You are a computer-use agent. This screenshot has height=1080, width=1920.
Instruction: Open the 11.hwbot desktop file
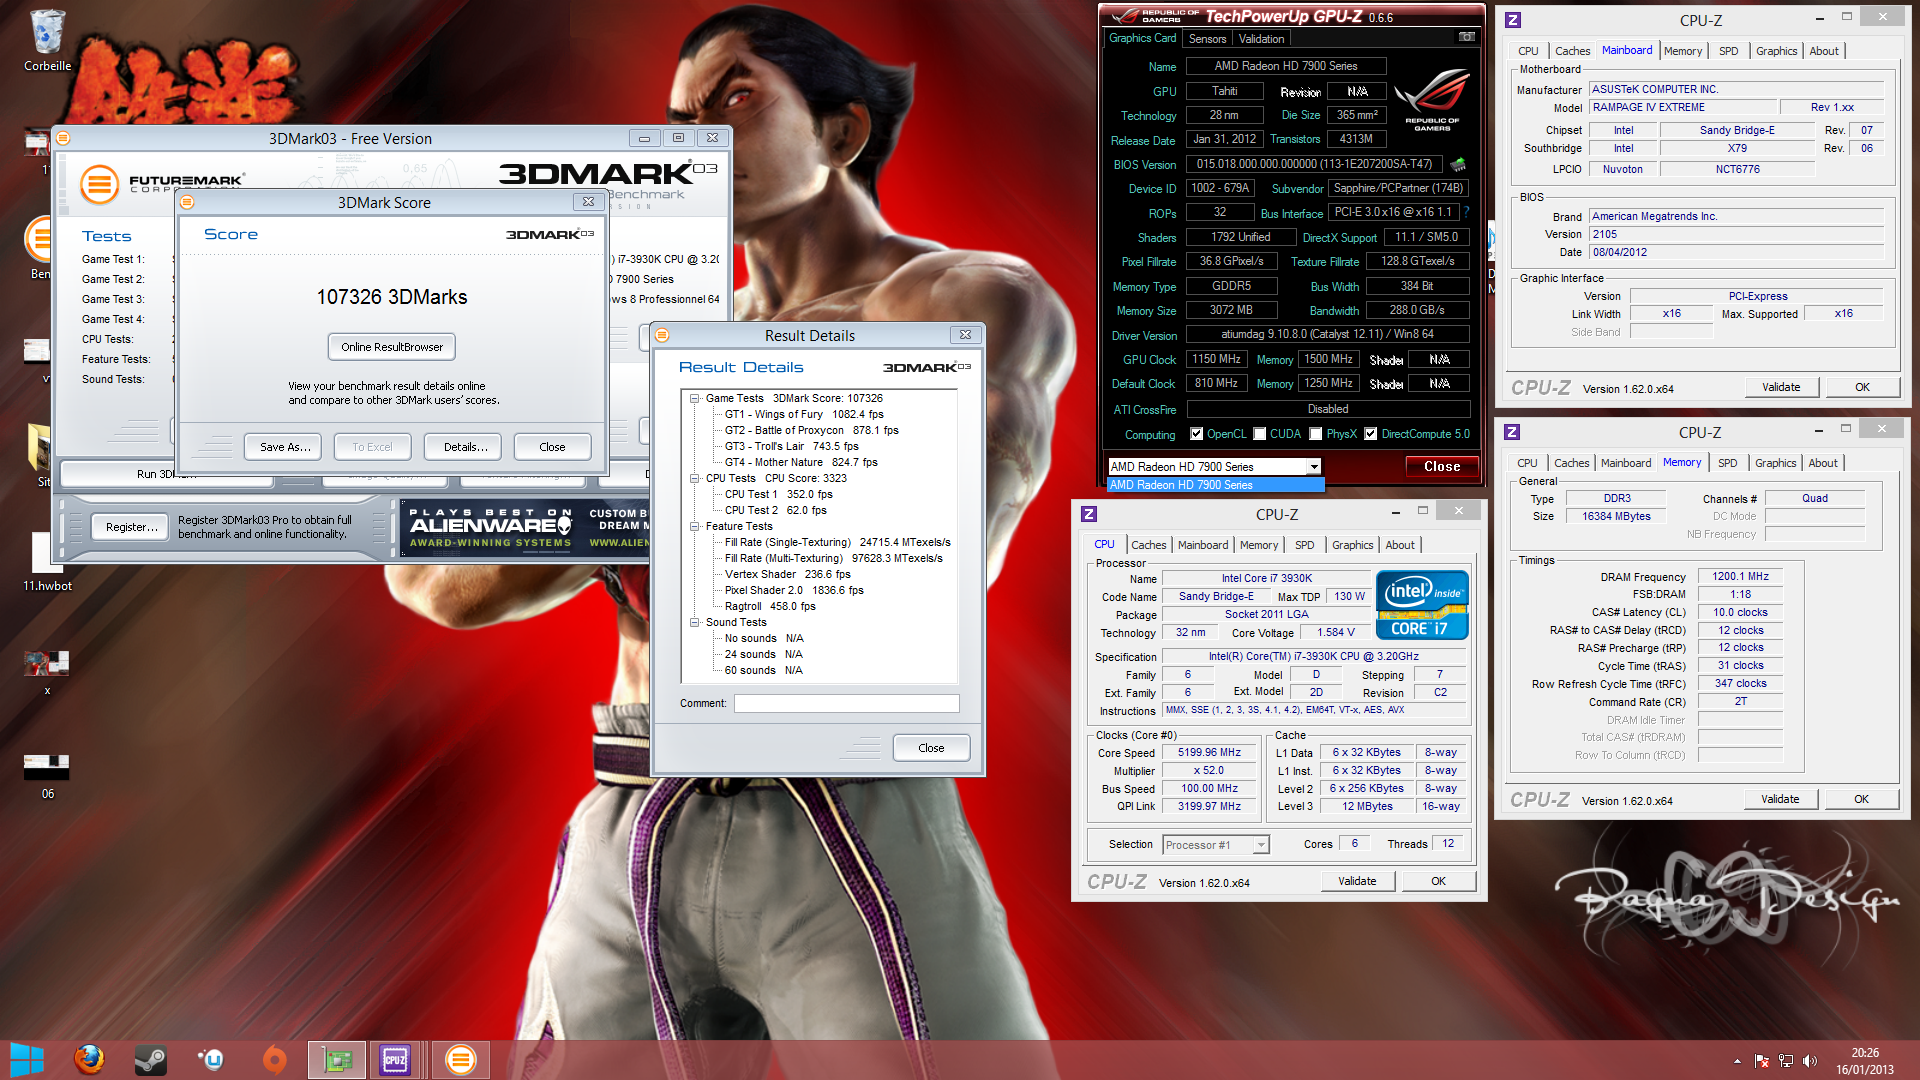47,562
